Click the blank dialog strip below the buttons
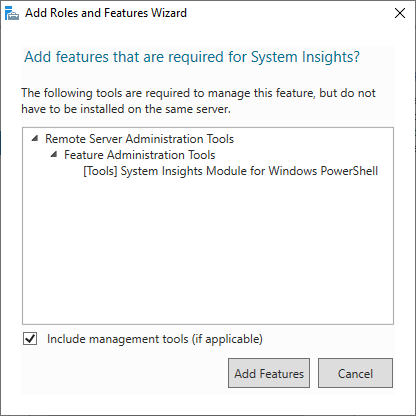 [208, 402]
